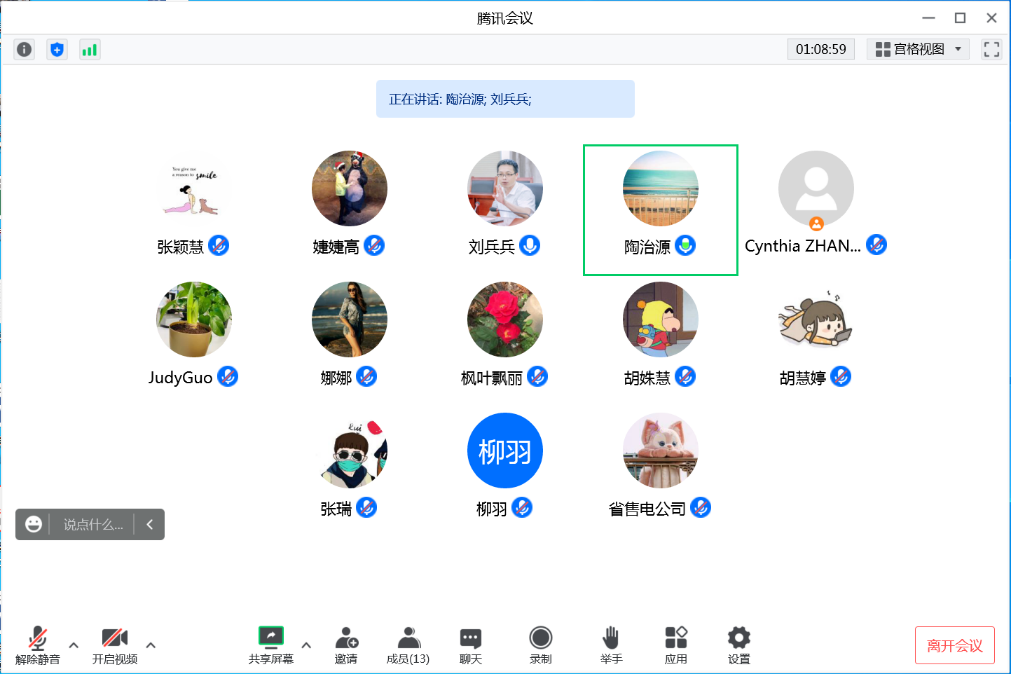Image resolution: width=1011 pixels, height=674 pixels.
Task: Click the name label JudyGuo
Action: pos(181,377)
